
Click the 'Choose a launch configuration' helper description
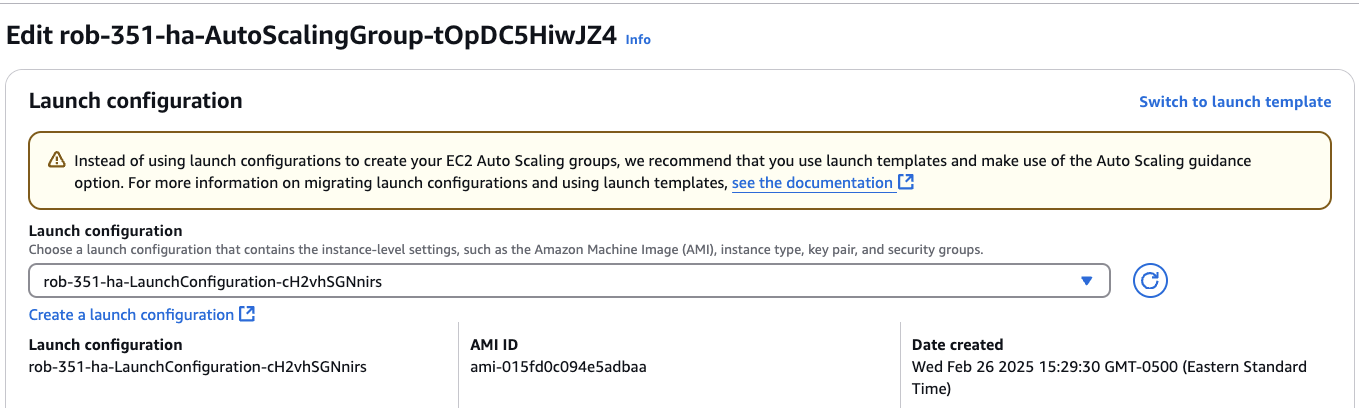[x=505, y=250]
